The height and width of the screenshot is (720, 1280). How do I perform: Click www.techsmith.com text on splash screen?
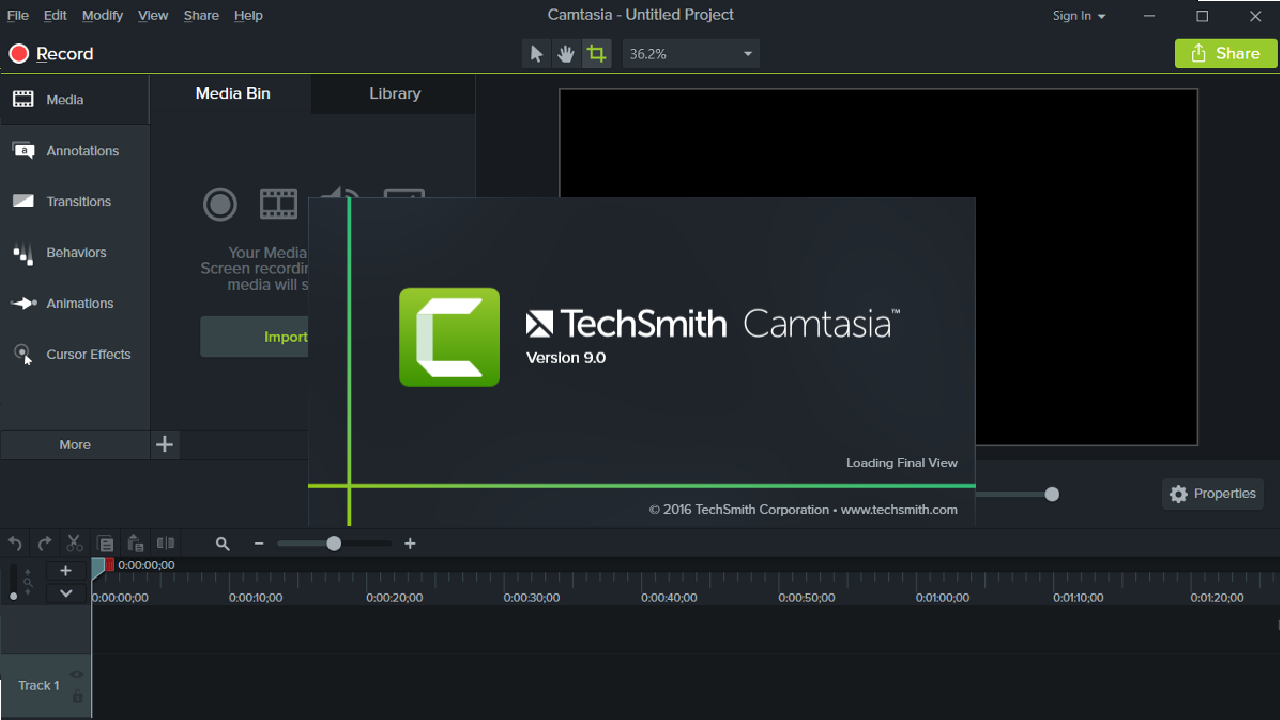point(899,510)
